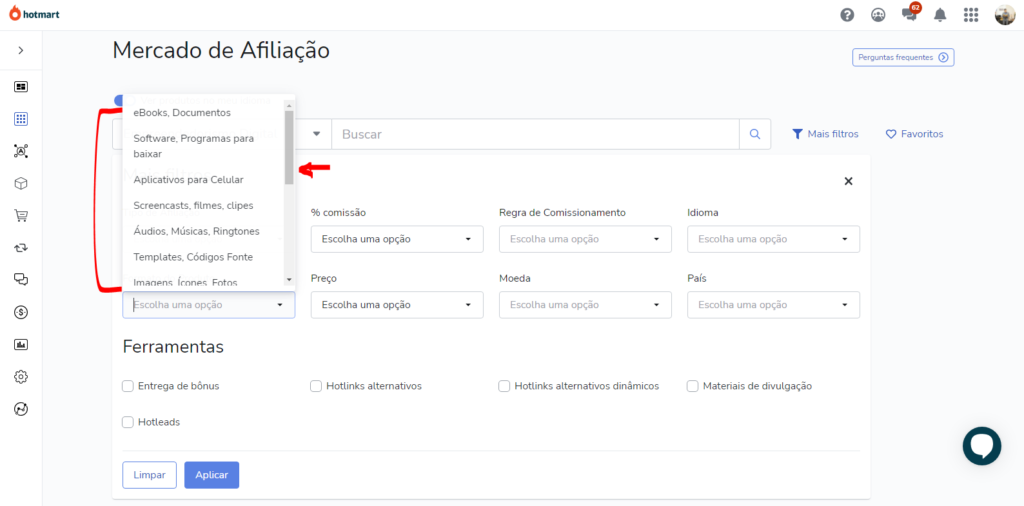Screen dimensions: 1024x506
Task: Open the shopping cart sidebar icon
Action: [x=21, y=215]
